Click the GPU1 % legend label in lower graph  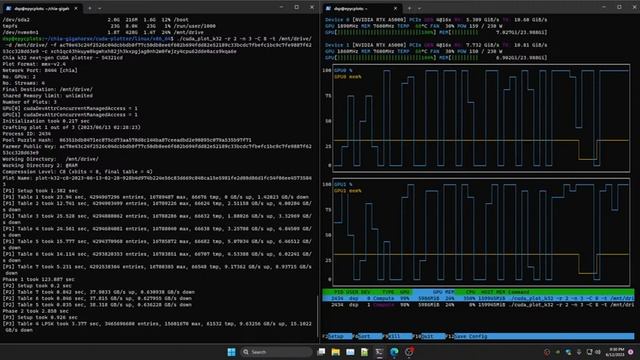click(x=342, y=184)
